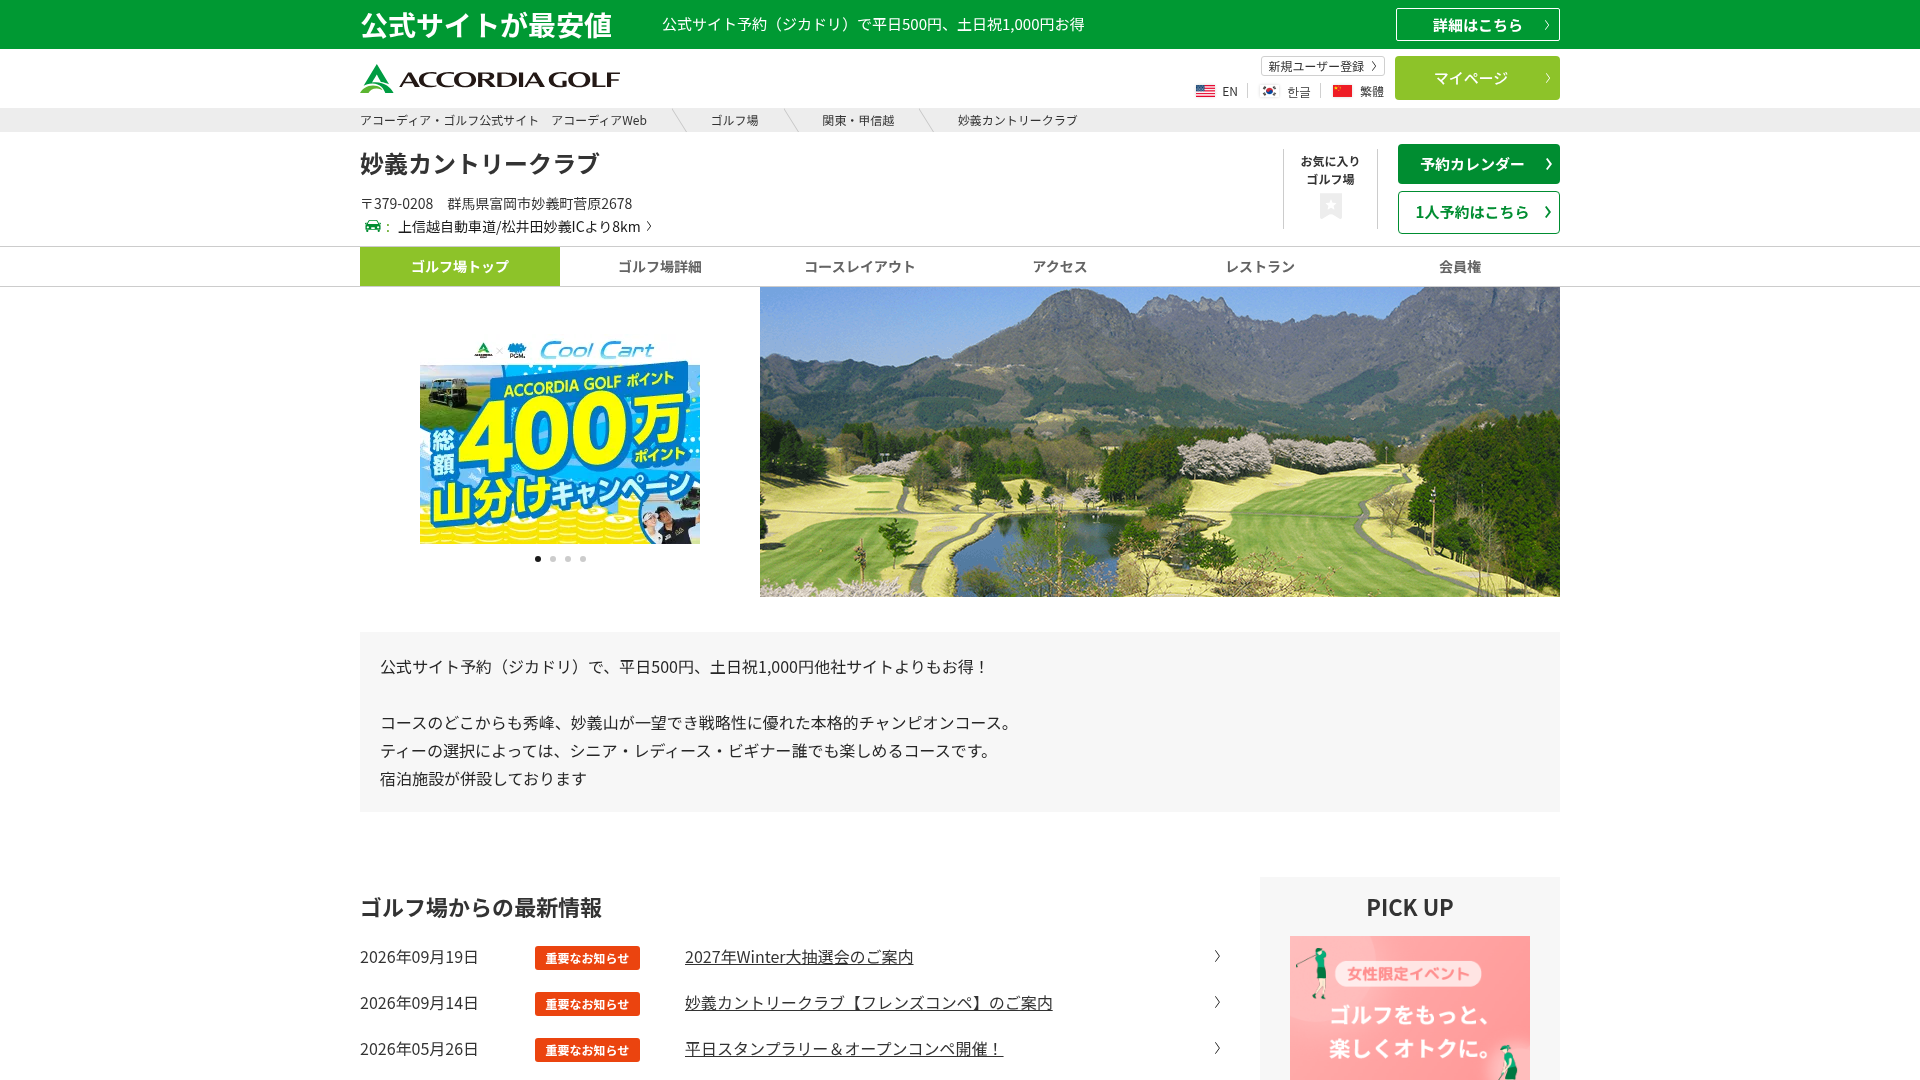
Task: Click the car access icon near address
Action: (x=373, y=226)
